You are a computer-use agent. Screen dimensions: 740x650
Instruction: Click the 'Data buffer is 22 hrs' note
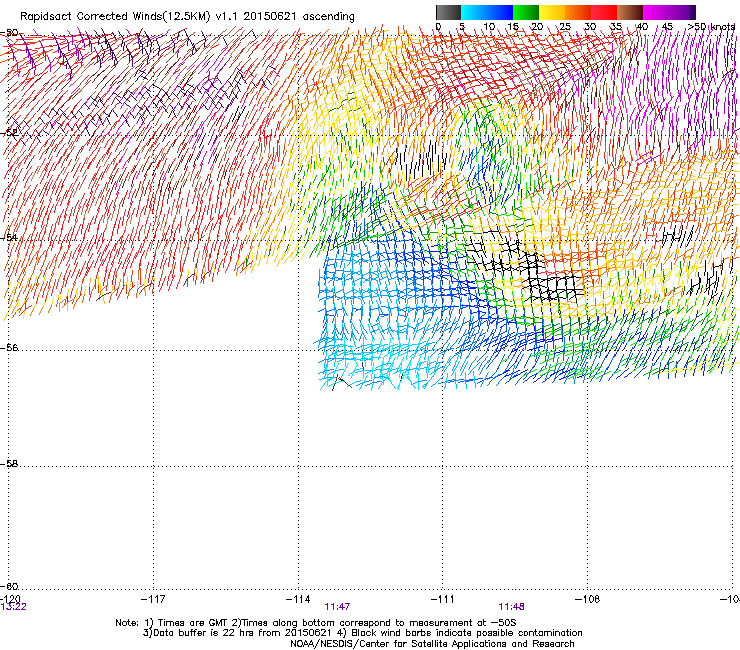click(362, 633)
